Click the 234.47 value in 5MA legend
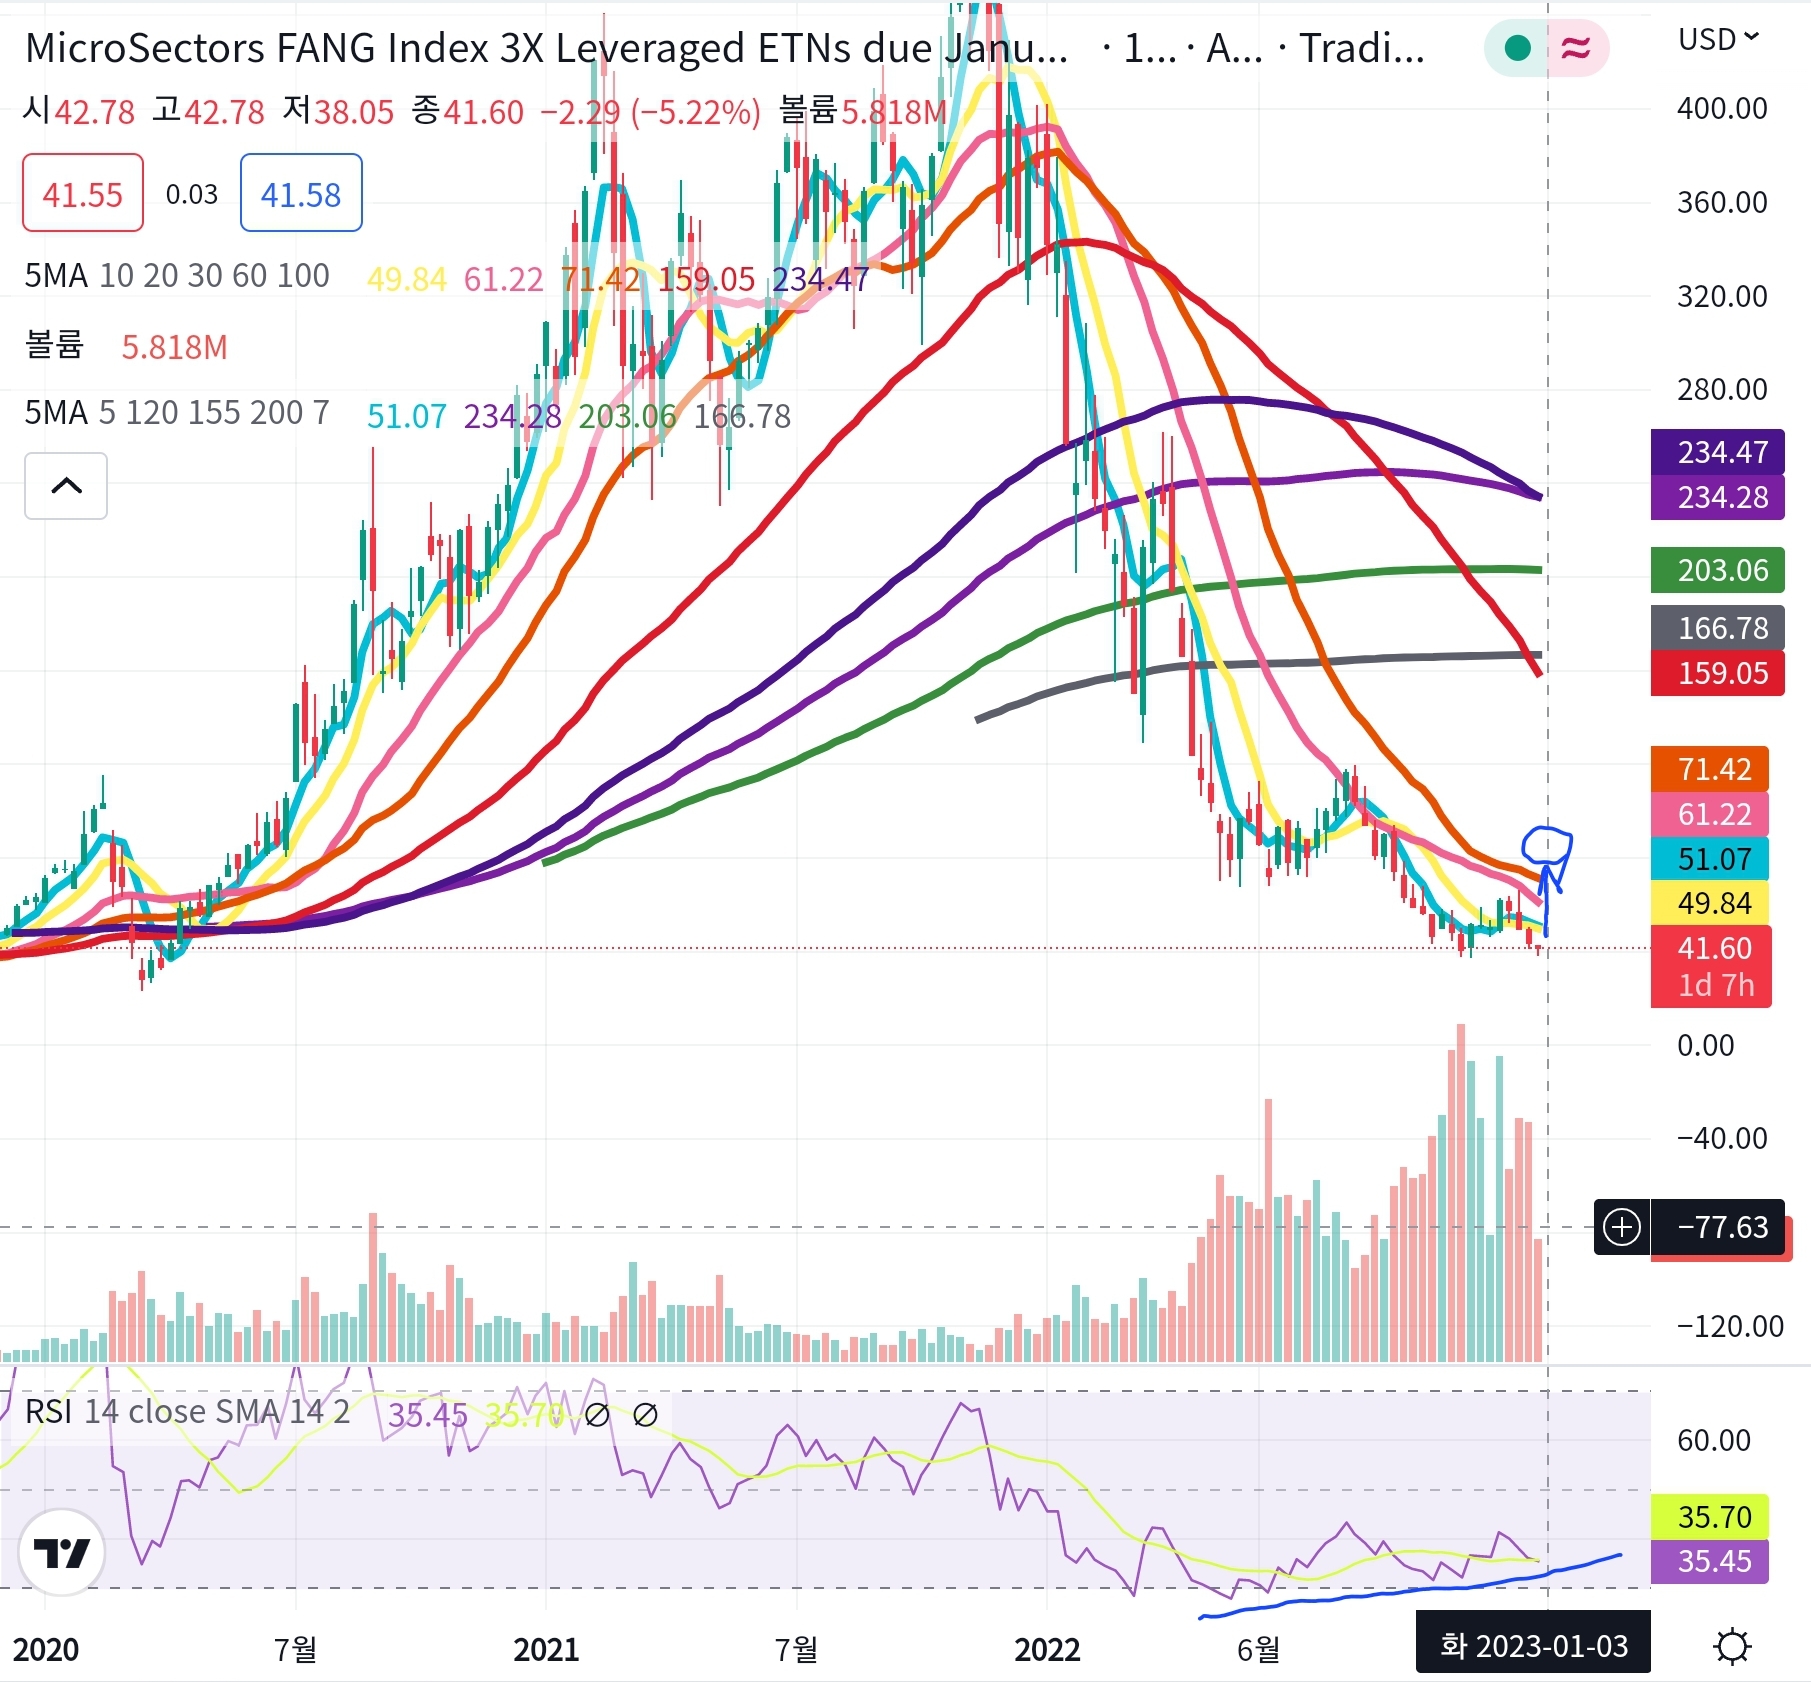The image size is (1811, 1682). (821, 279)
